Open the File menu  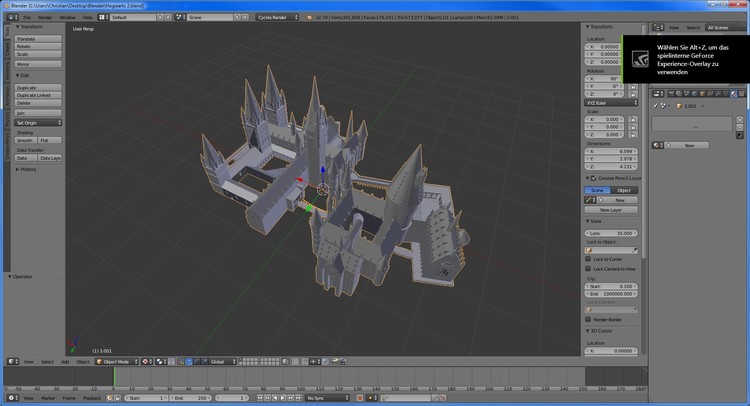point(27,17)
